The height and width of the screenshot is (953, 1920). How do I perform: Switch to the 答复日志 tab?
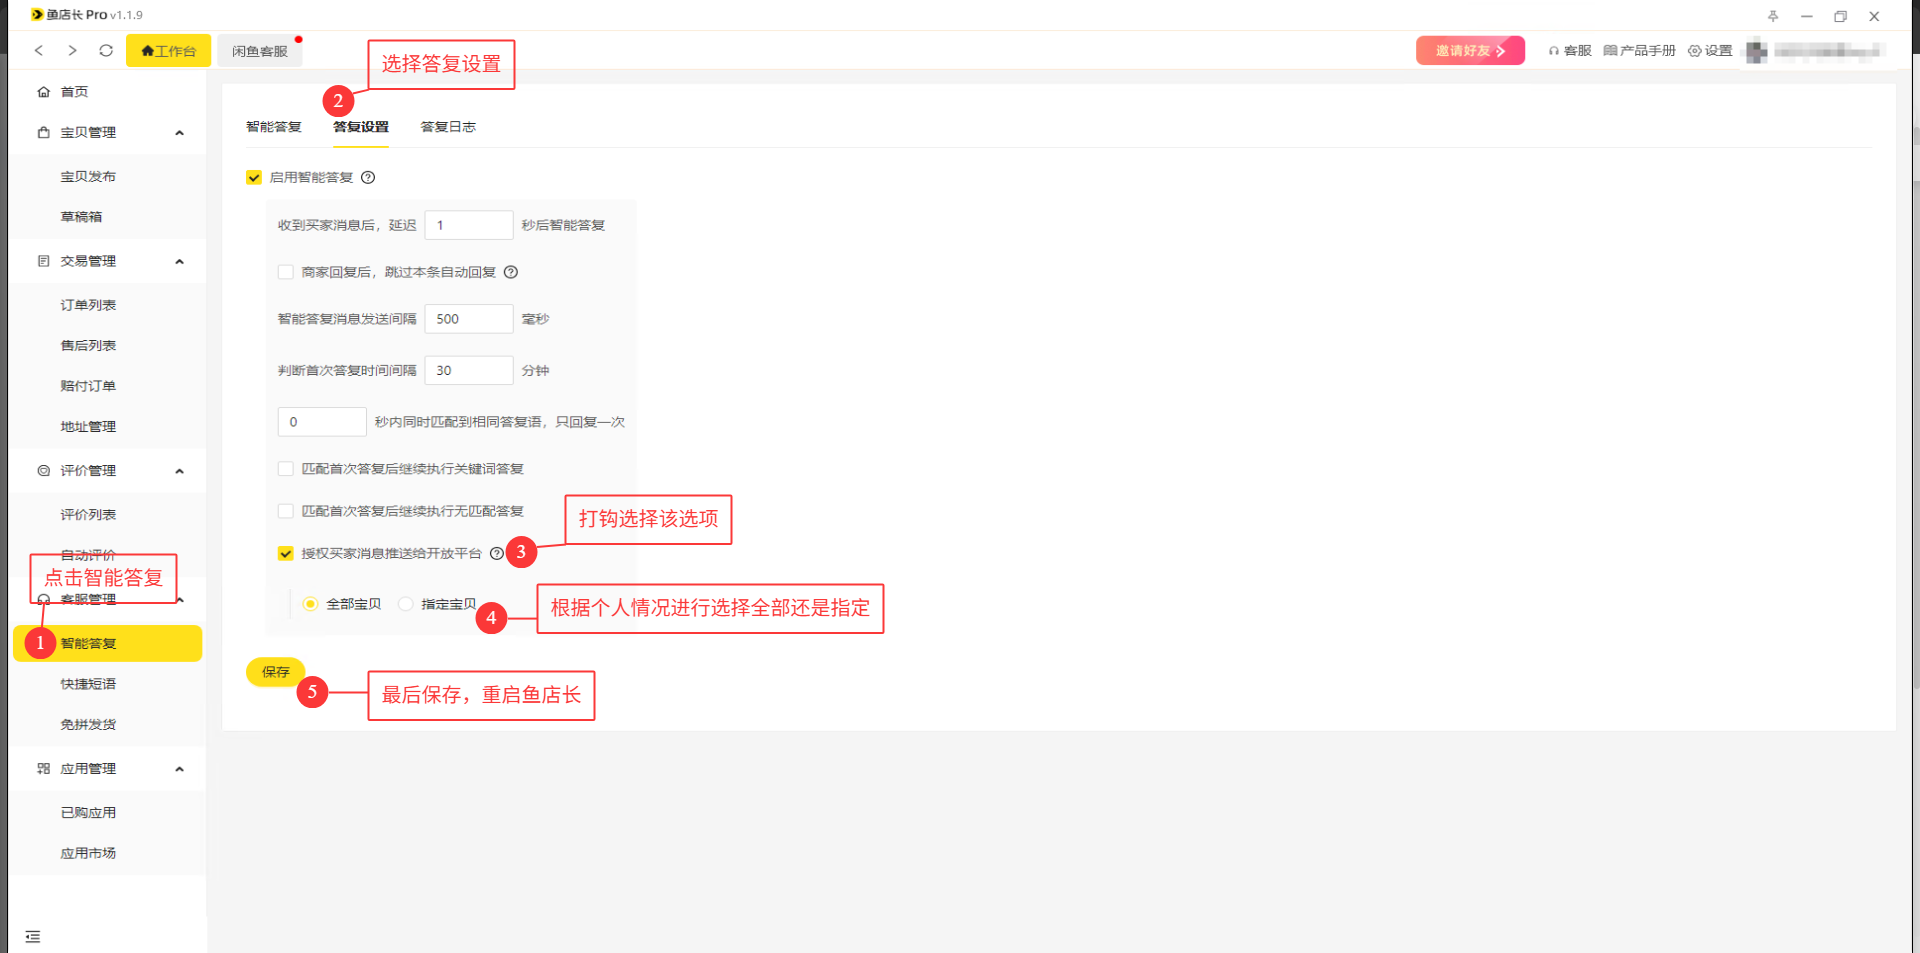(x=448, y=127)
